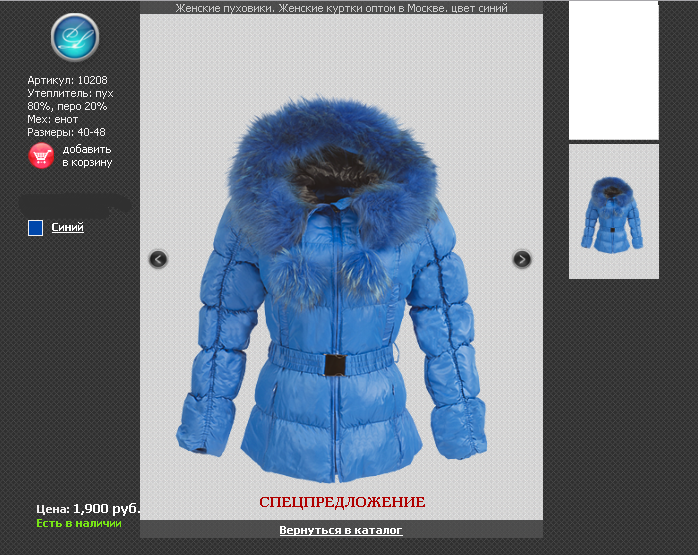Select the blank white thumbnail

(x=614, y=70)
